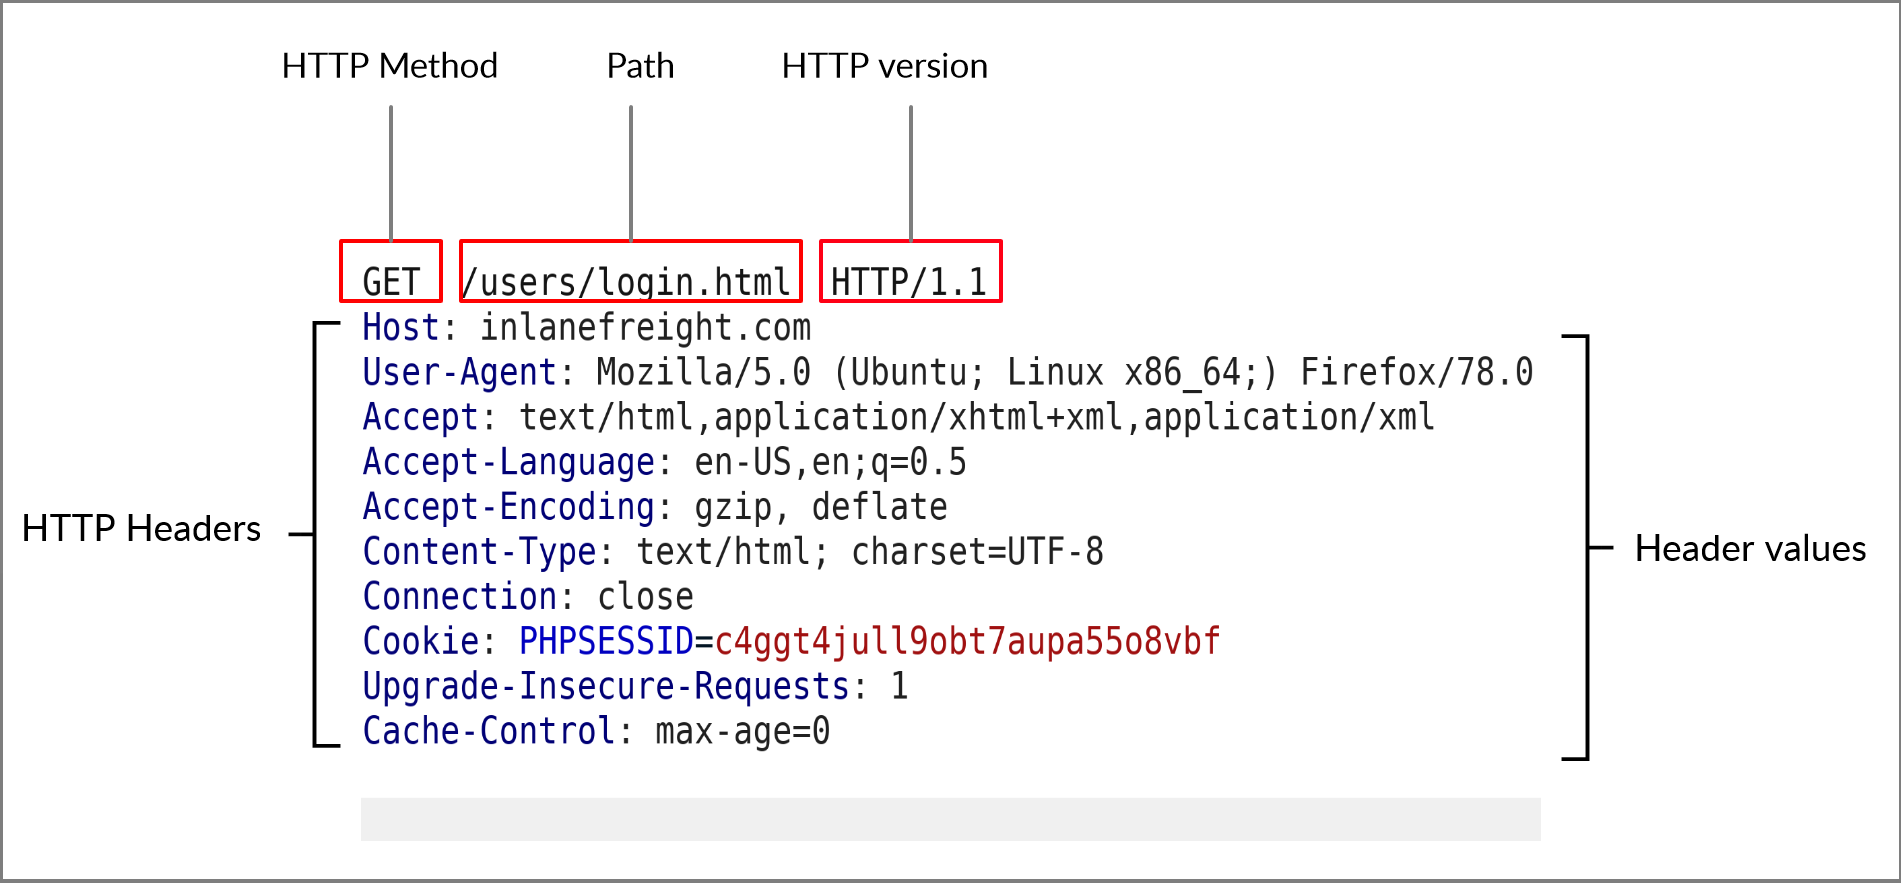Click the gray bar below the headers

click(950, 819)
